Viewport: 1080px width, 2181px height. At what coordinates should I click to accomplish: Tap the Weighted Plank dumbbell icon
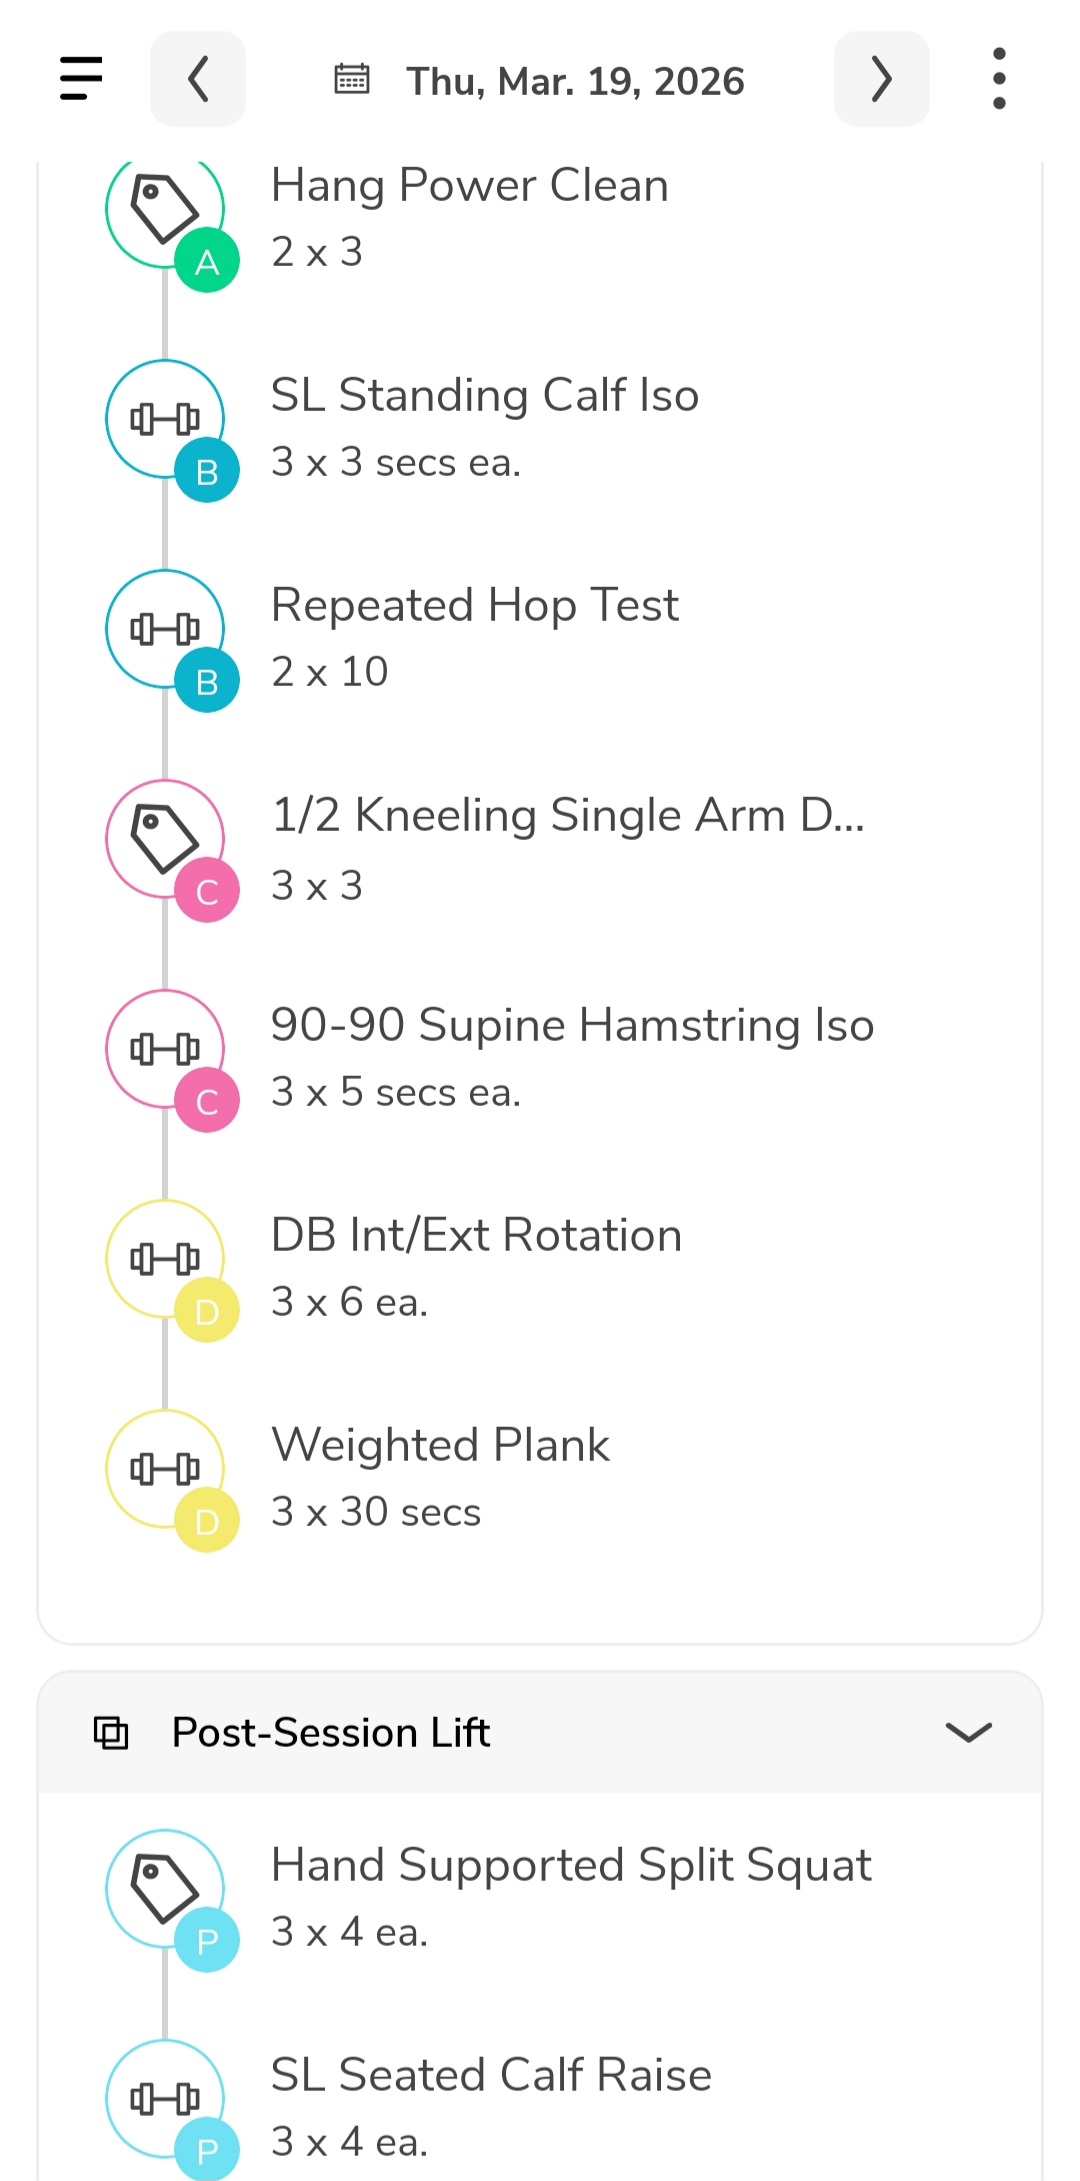[x=165, y=1468]
